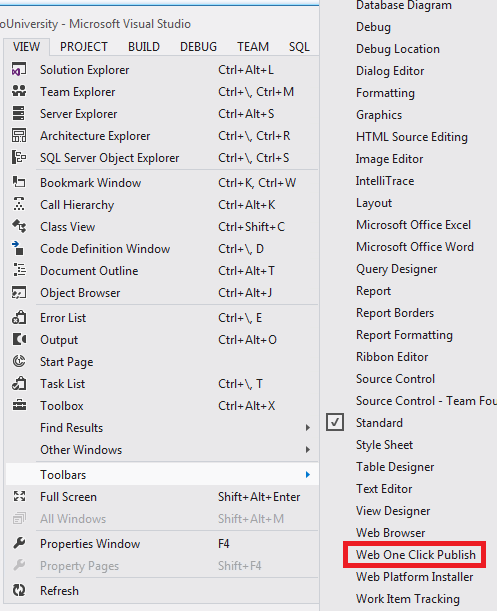The width and height of the screenshot is (497, 611).
Task: Click the Error List icon
Action: 19,318
